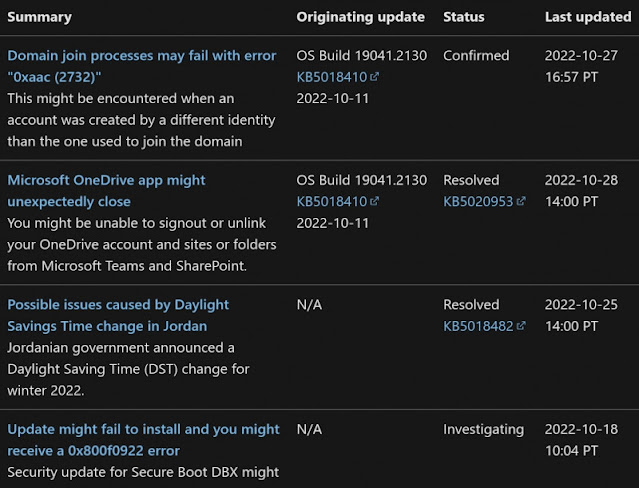Click the OneDrive signout description text
This screenshot has width=639, height=488.
pyautogui.click(x=142, y=244)
